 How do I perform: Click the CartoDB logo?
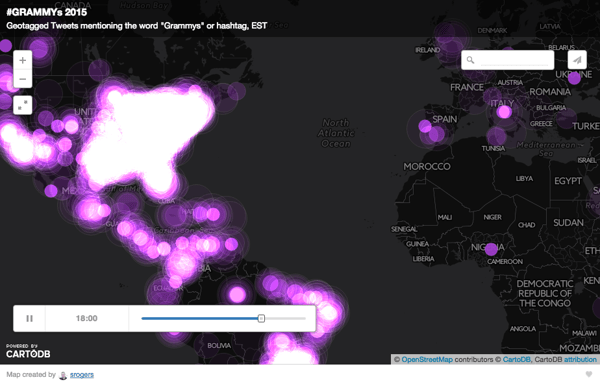(28, 351)
